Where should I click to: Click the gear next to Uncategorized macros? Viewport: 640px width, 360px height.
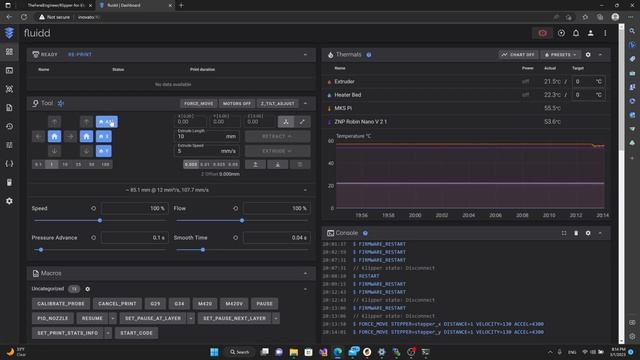[x=87, y=289]
